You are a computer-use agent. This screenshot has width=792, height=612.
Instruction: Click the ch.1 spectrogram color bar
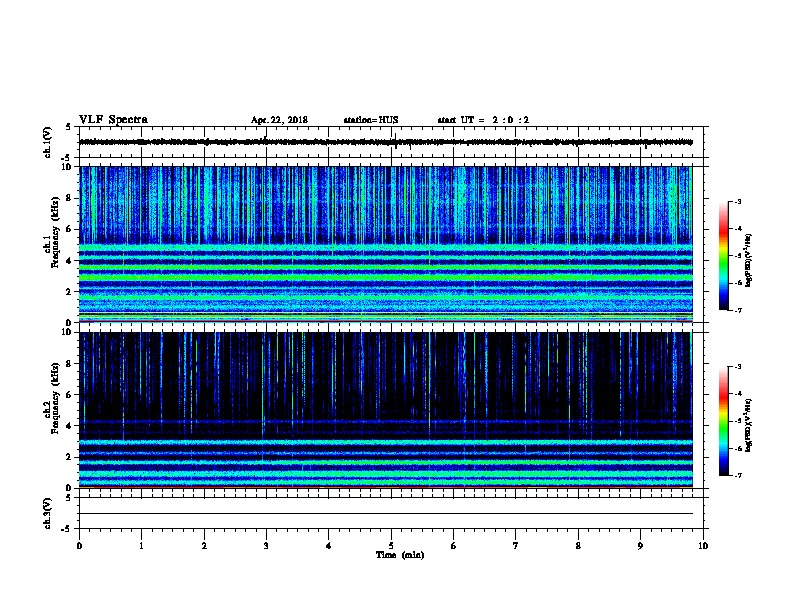click(724, 256)
